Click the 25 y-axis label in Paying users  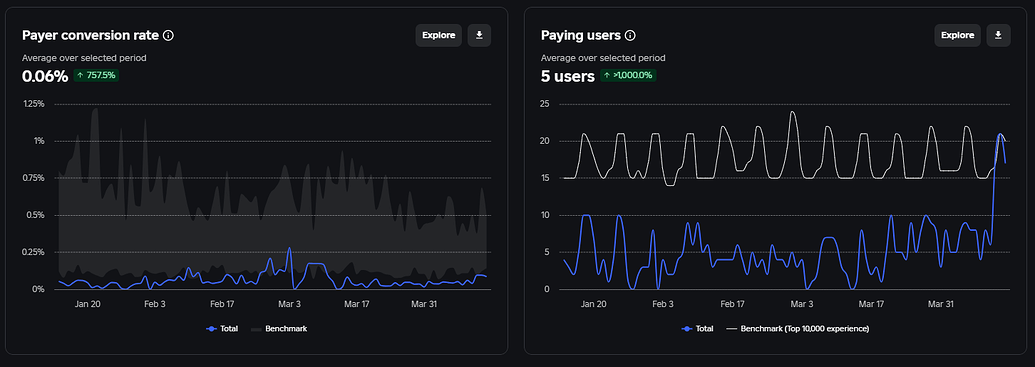point(545,104)
